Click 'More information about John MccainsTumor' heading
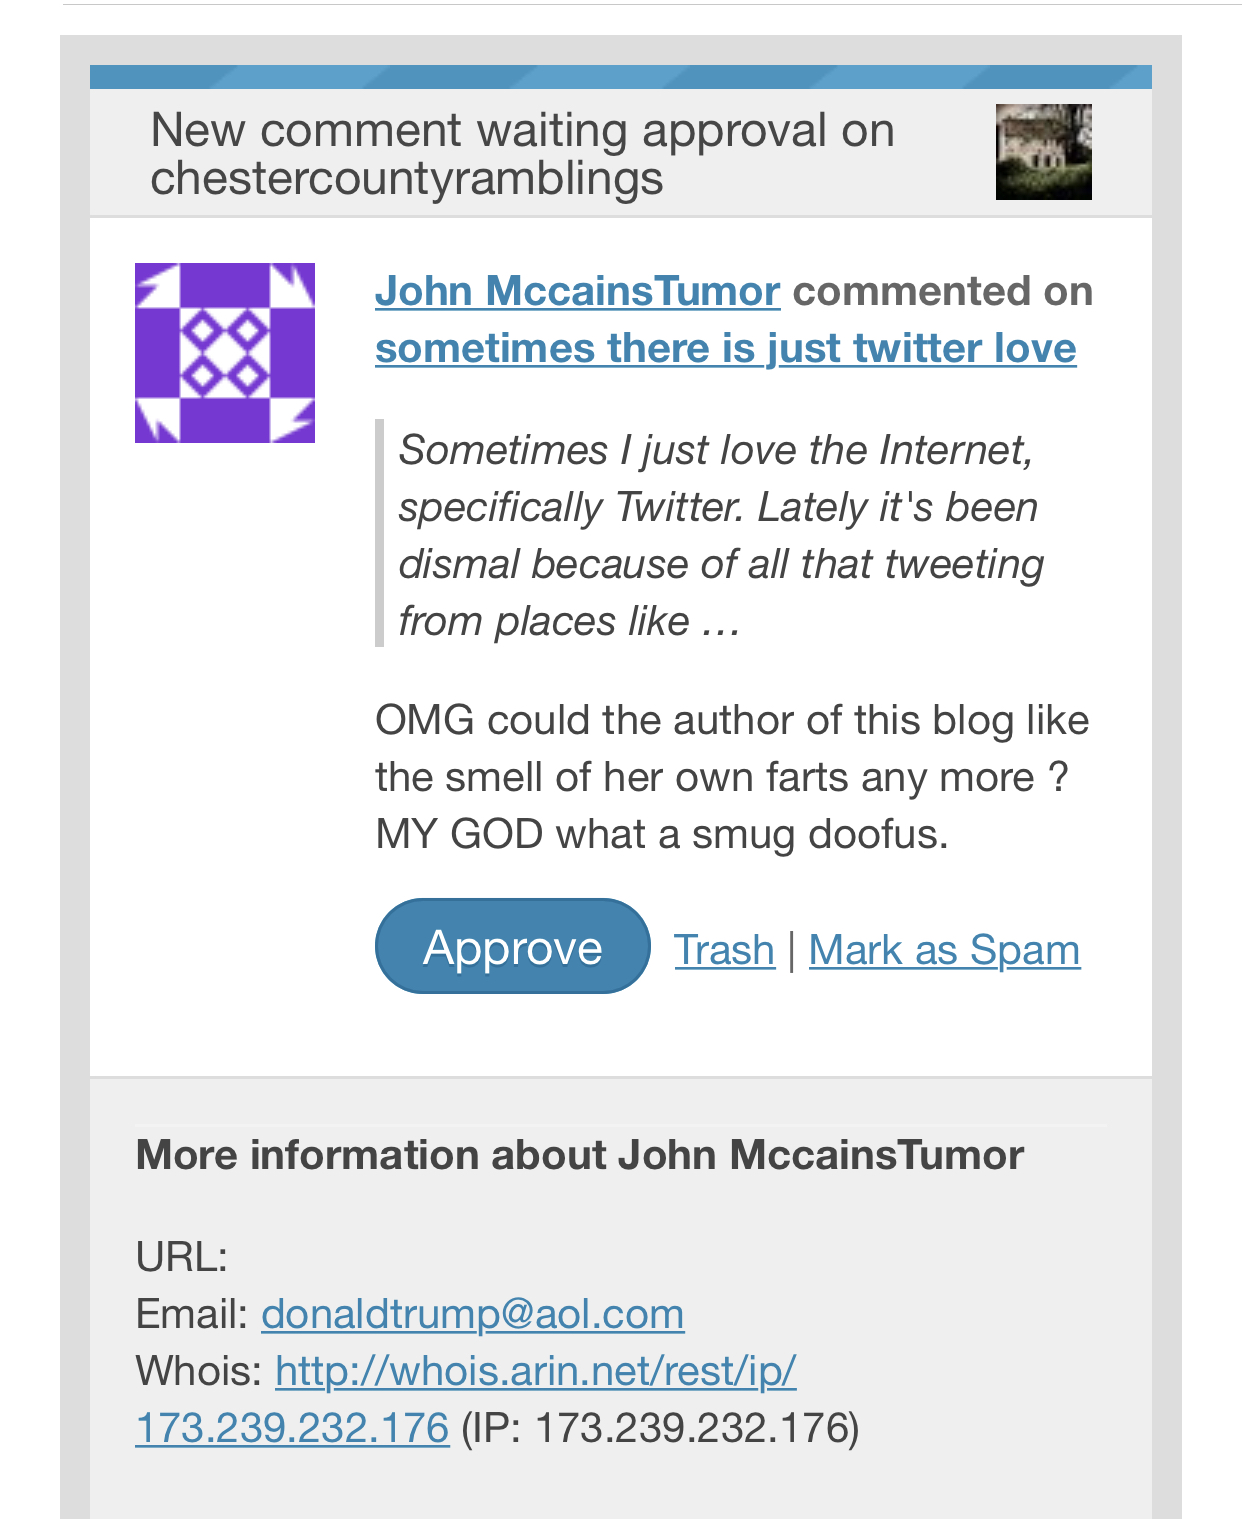This screenshot has height=1519, width=1242. pos(579,1155)
